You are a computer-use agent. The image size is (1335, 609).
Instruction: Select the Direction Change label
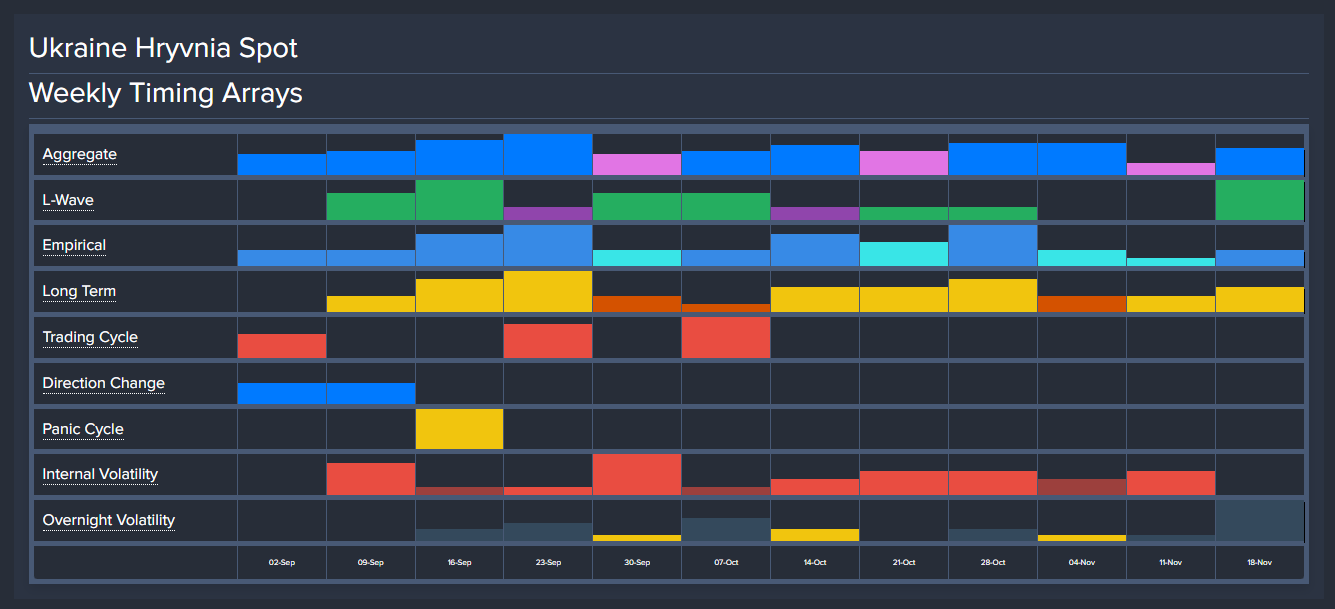coord(103,383)
